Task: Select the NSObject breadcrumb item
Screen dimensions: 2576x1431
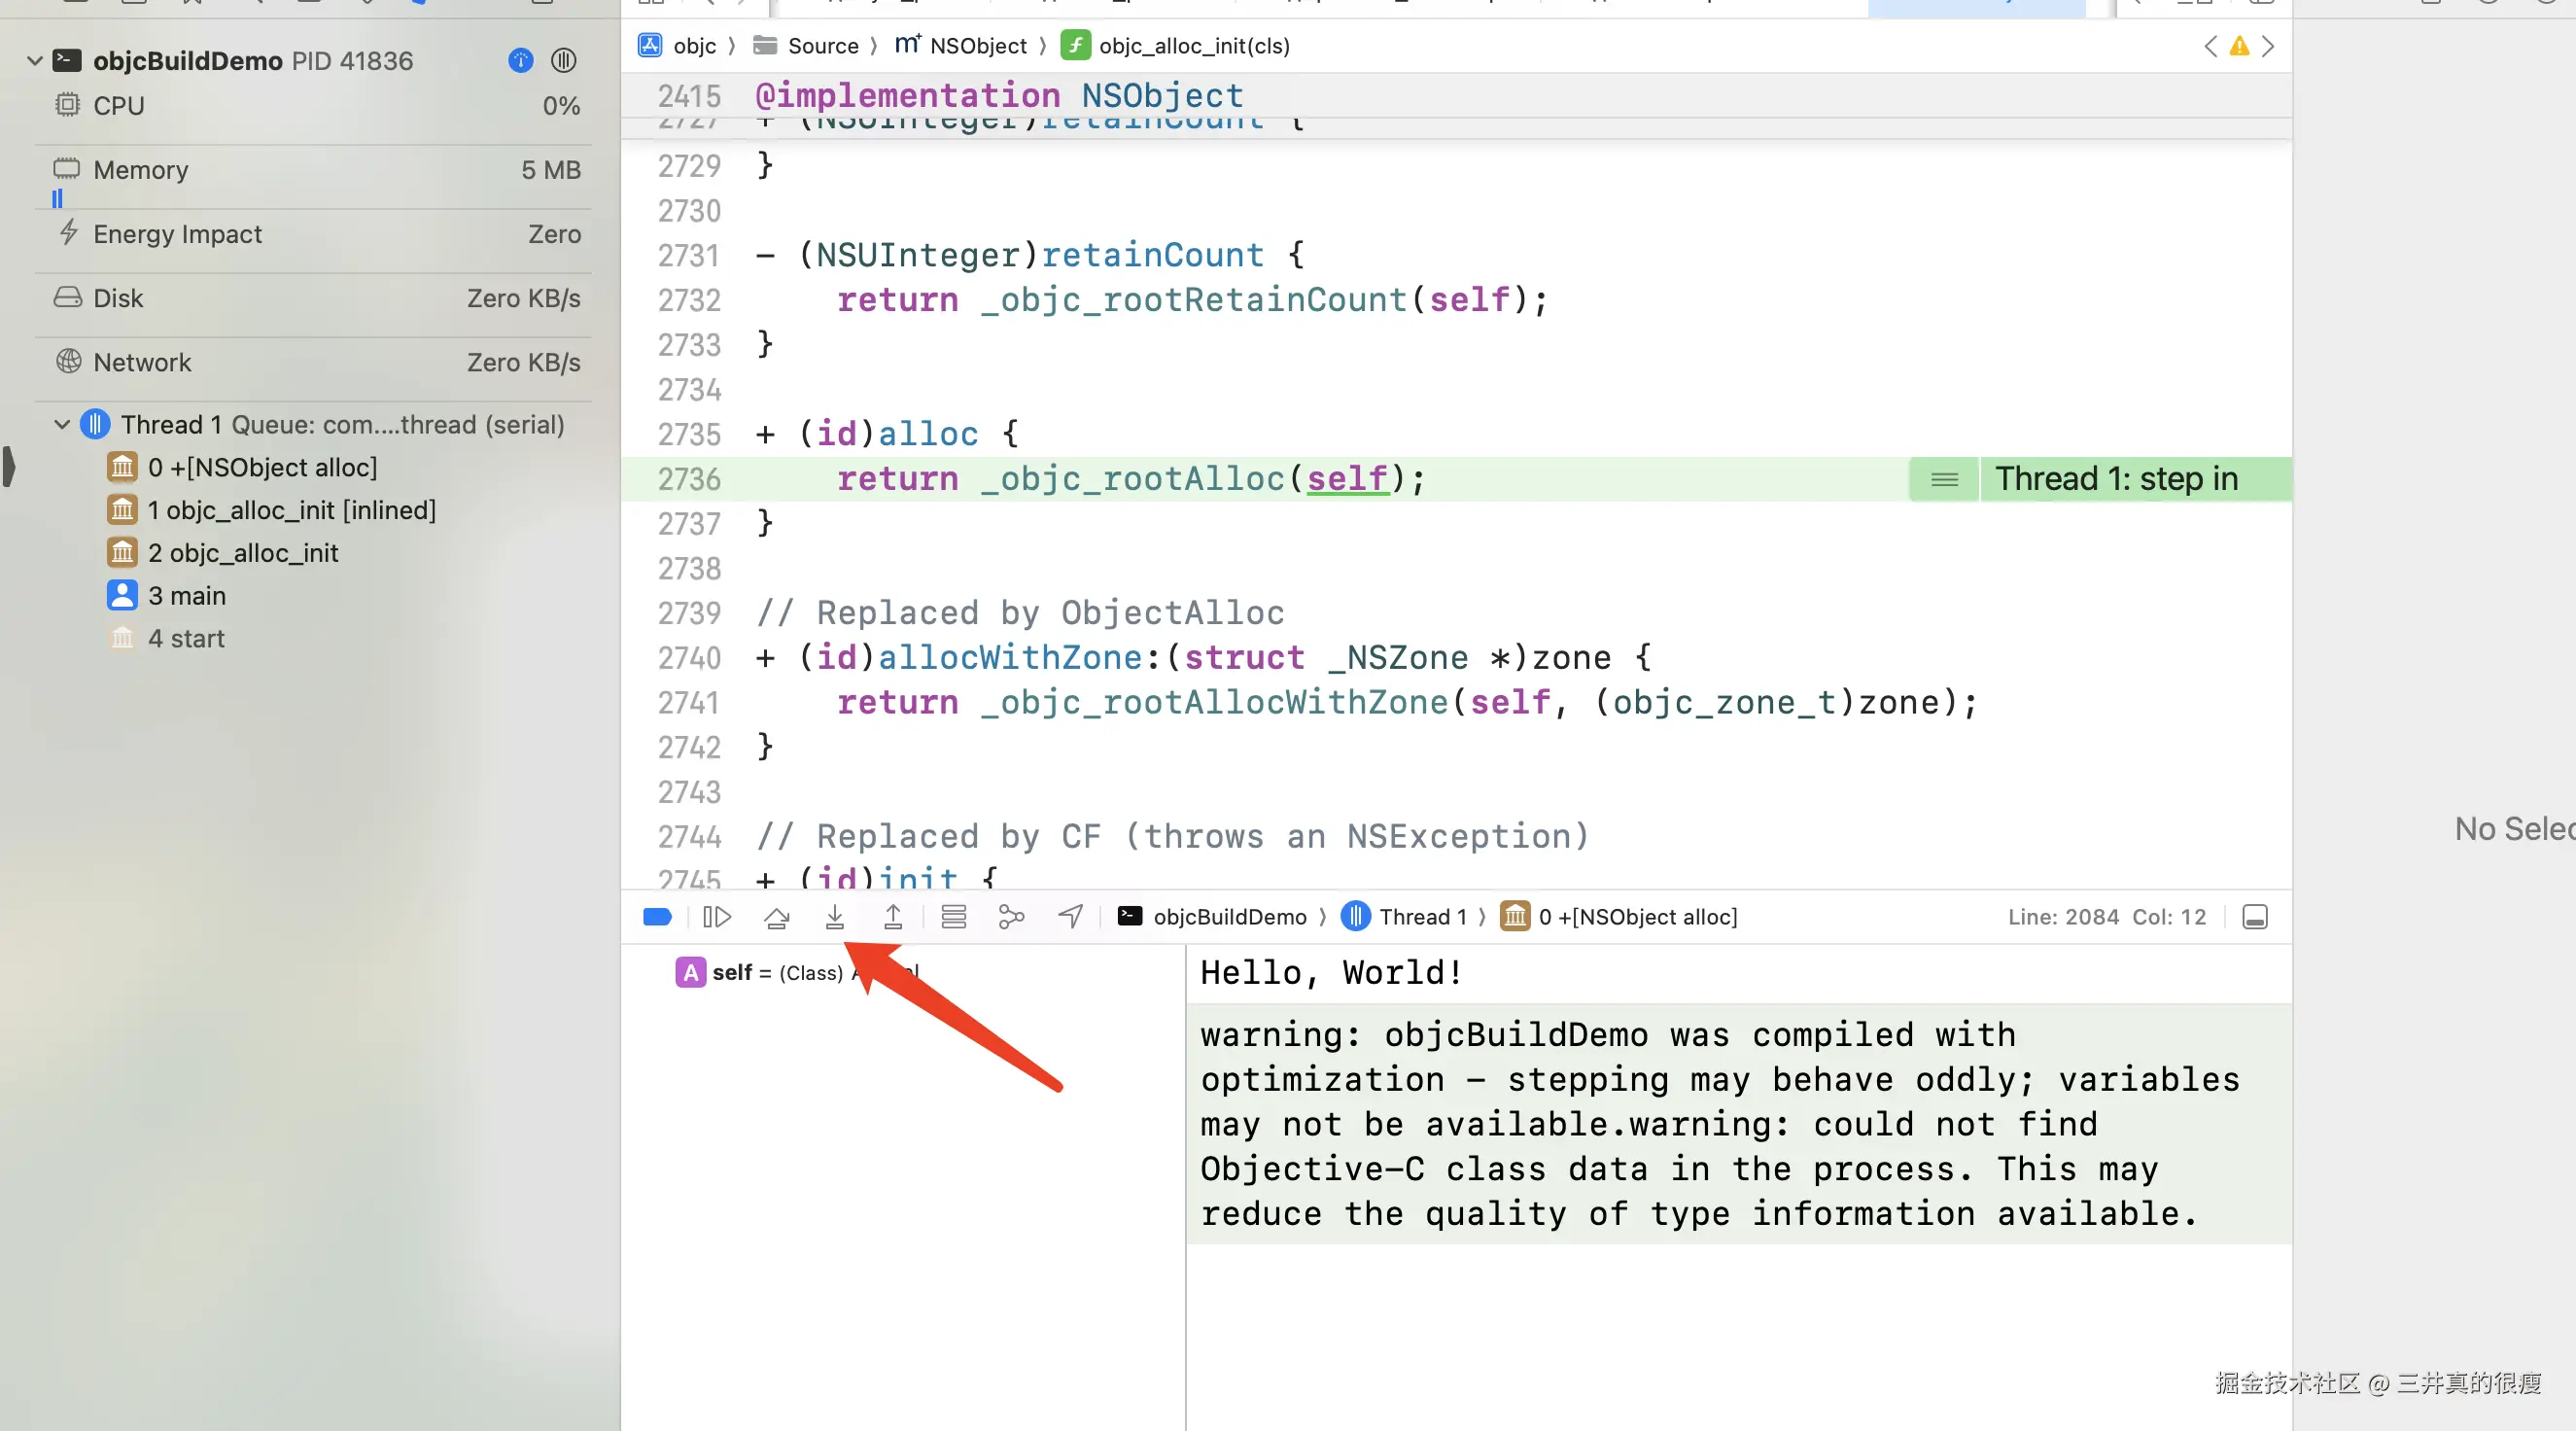Action: pyautogui.click(x=977, y=46)
